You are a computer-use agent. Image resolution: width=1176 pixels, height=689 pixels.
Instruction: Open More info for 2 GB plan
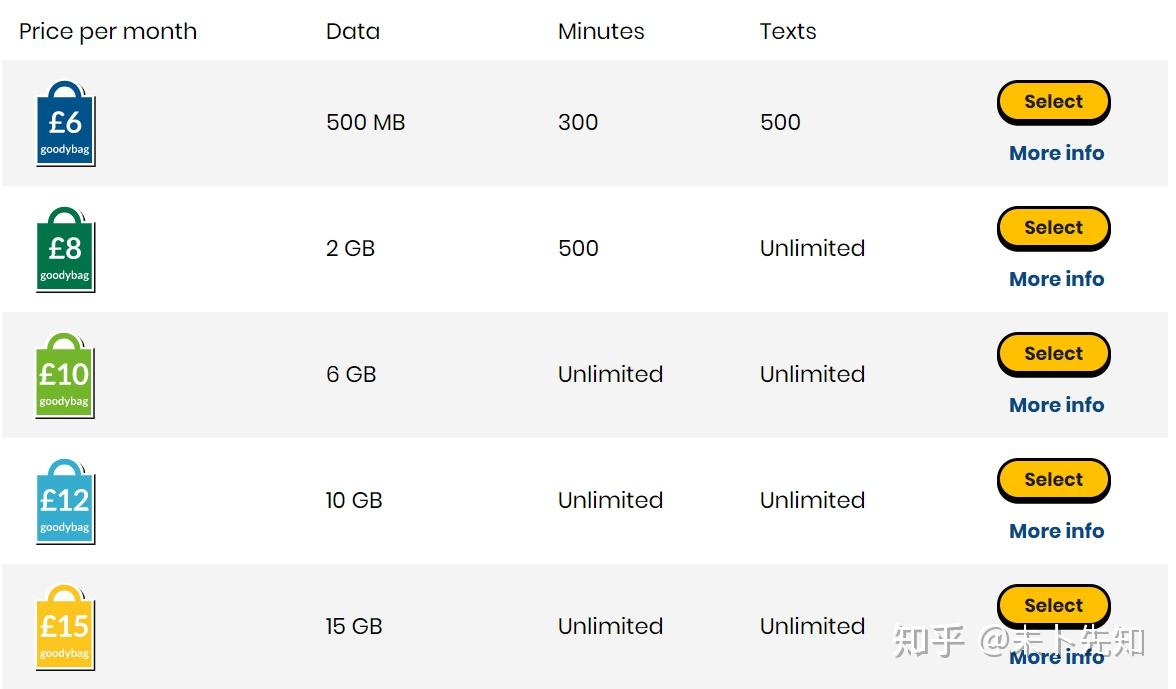[1056, 279]
